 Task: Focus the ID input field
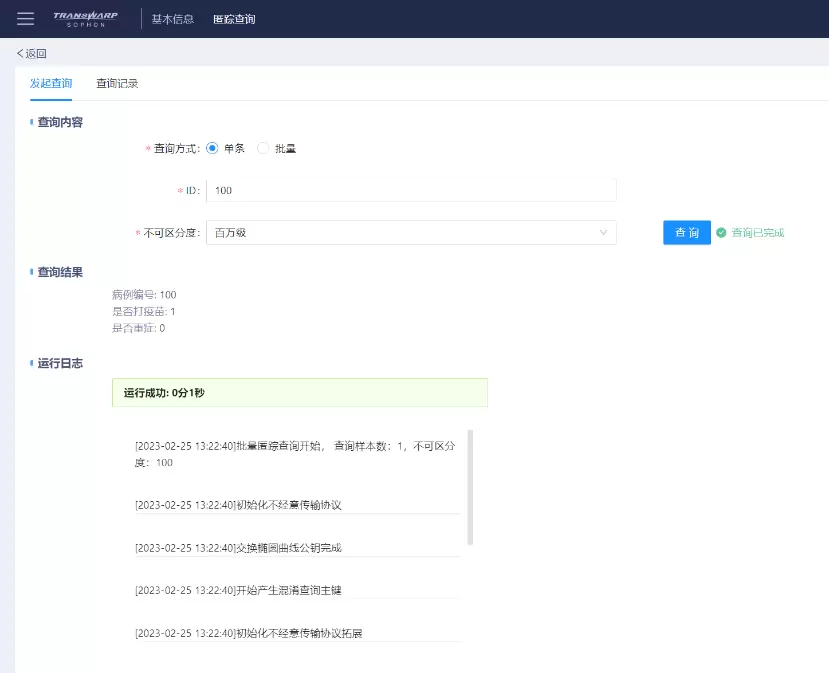(x=411, y=190)
